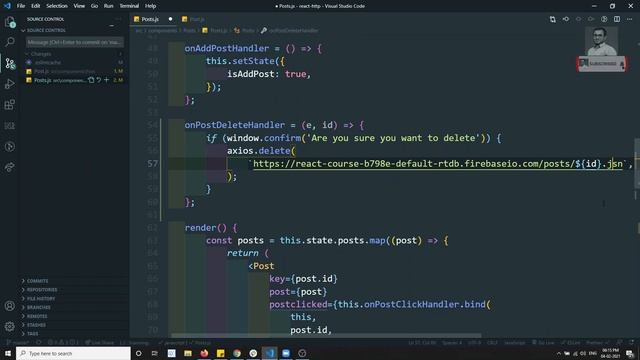Click the split editor icon in editor toolbar
640x360 pixels.
[617, 19]
